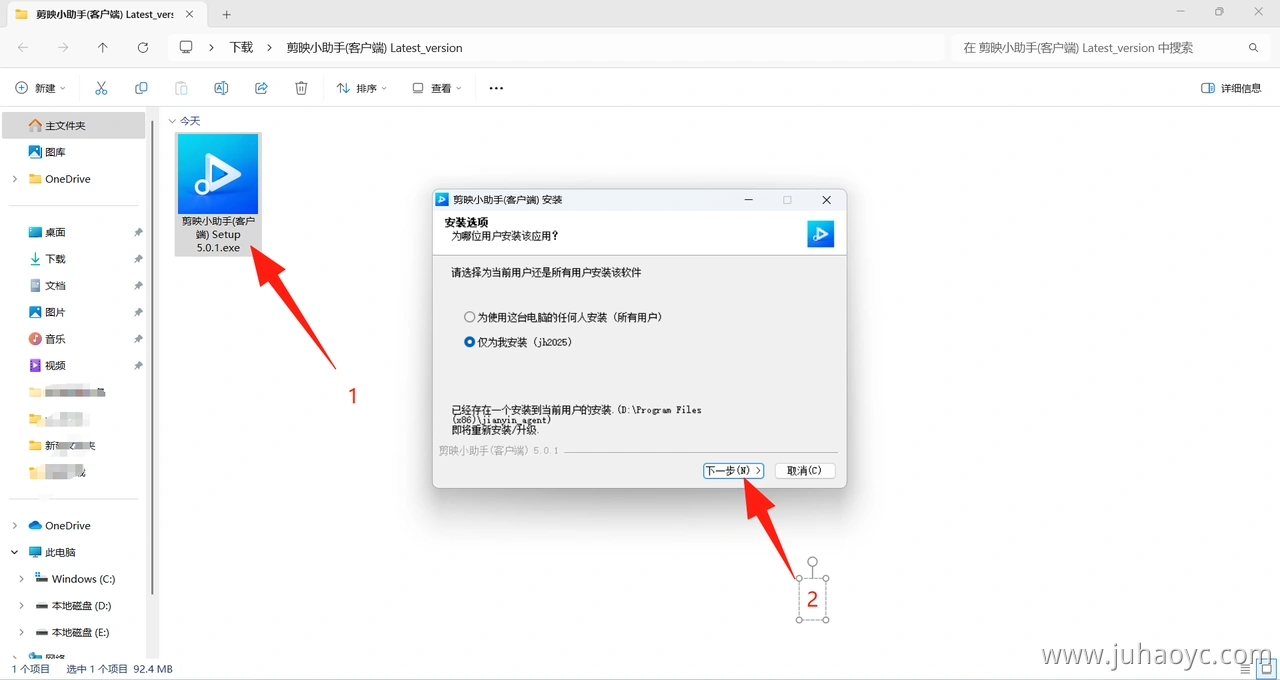Expand Windows (C:) drive node
Viewport: 1280px width, 680px height.
click(22, 579)
